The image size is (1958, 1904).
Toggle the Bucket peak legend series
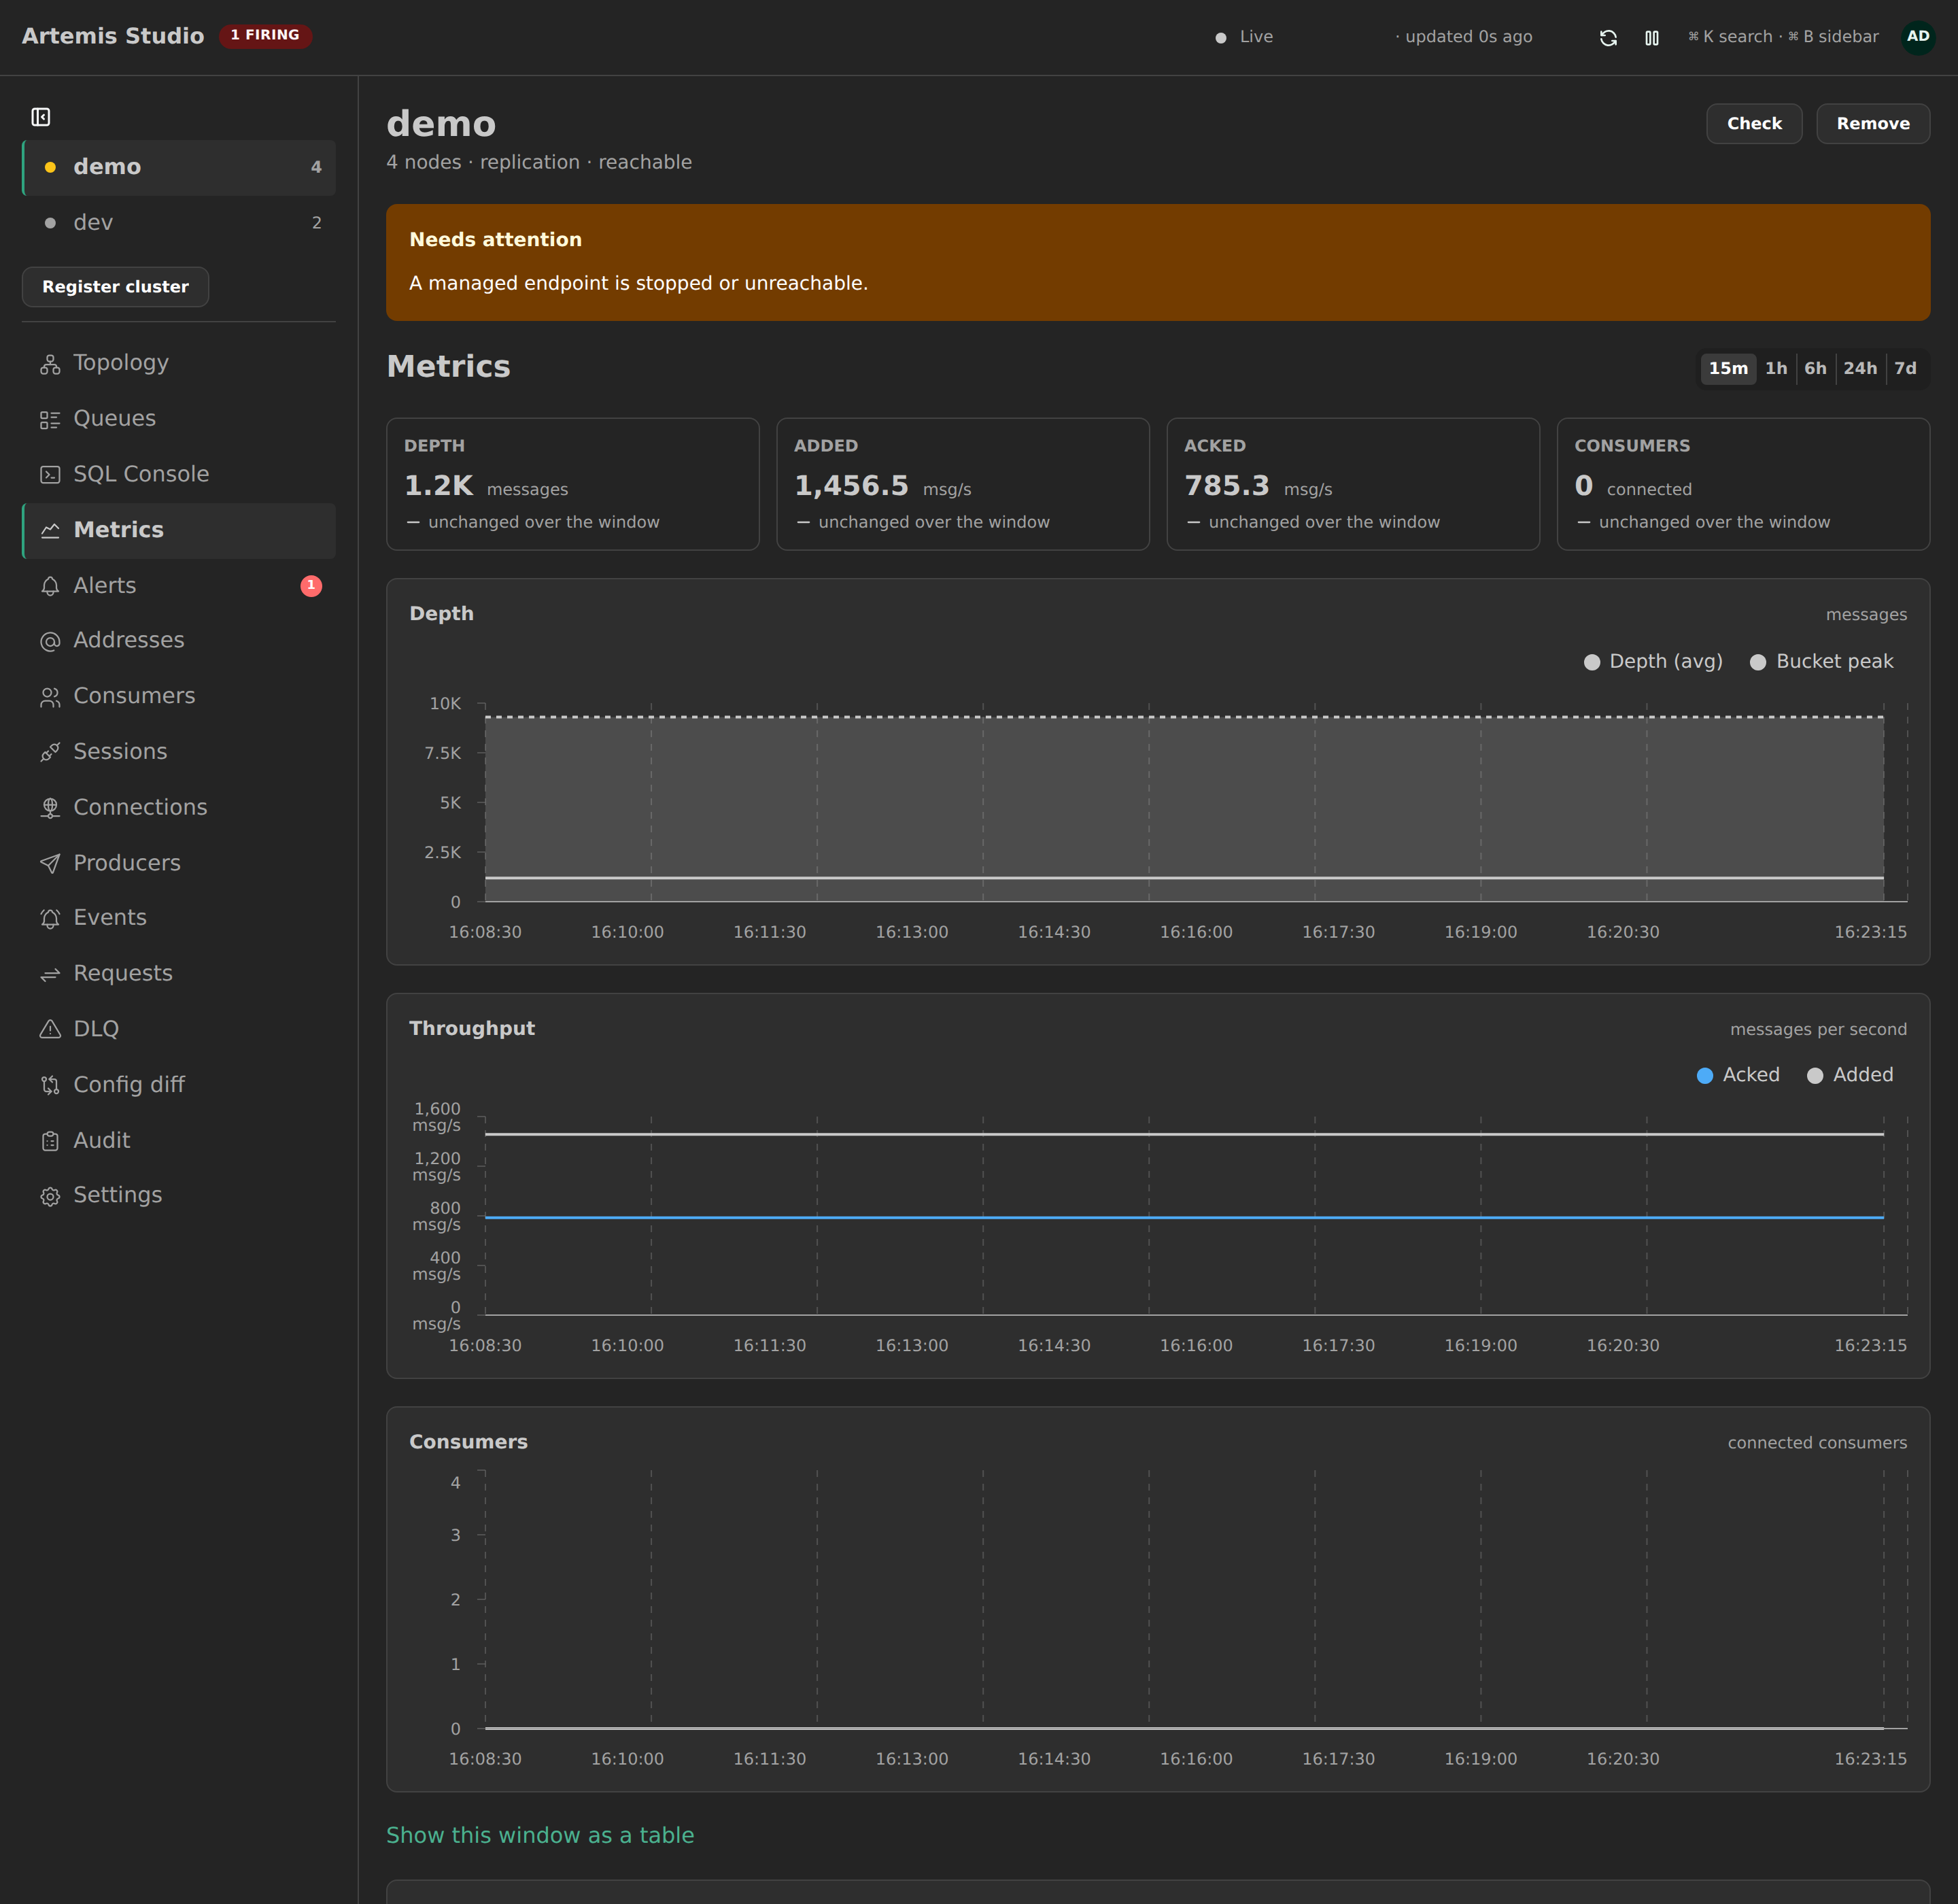1821,662
